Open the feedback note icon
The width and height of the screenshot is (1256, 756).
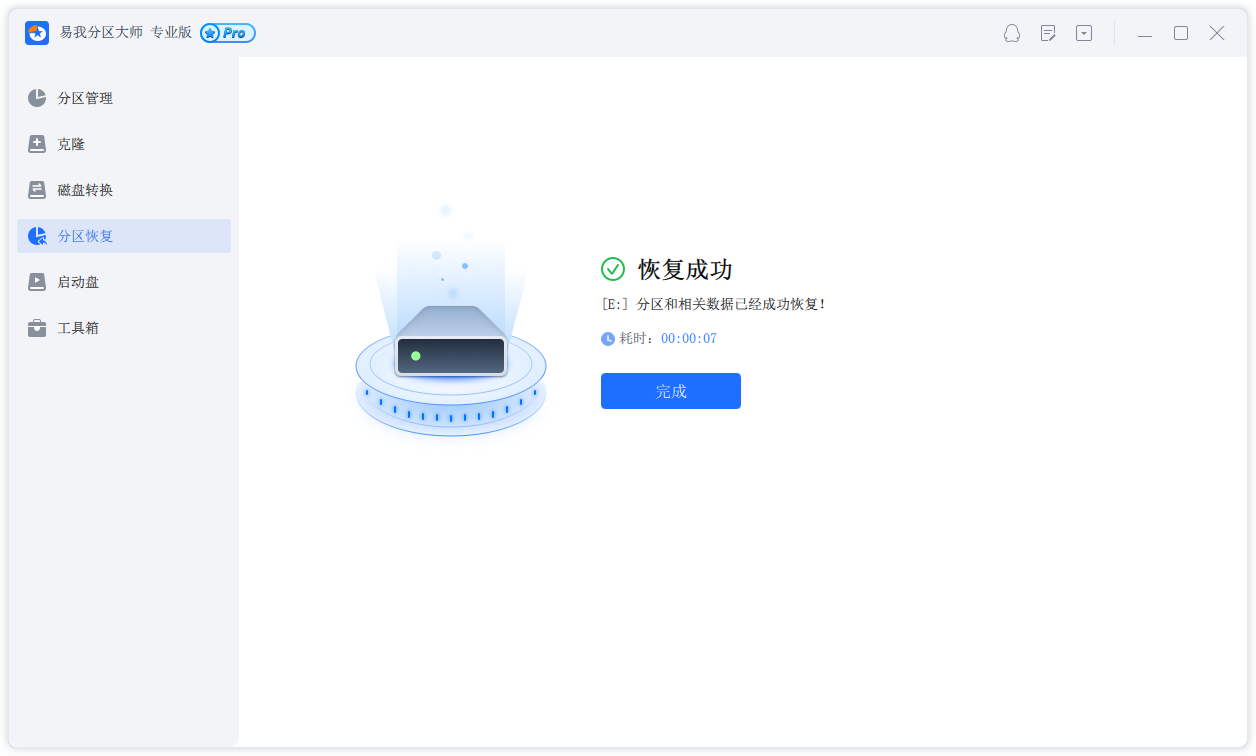1048,33
